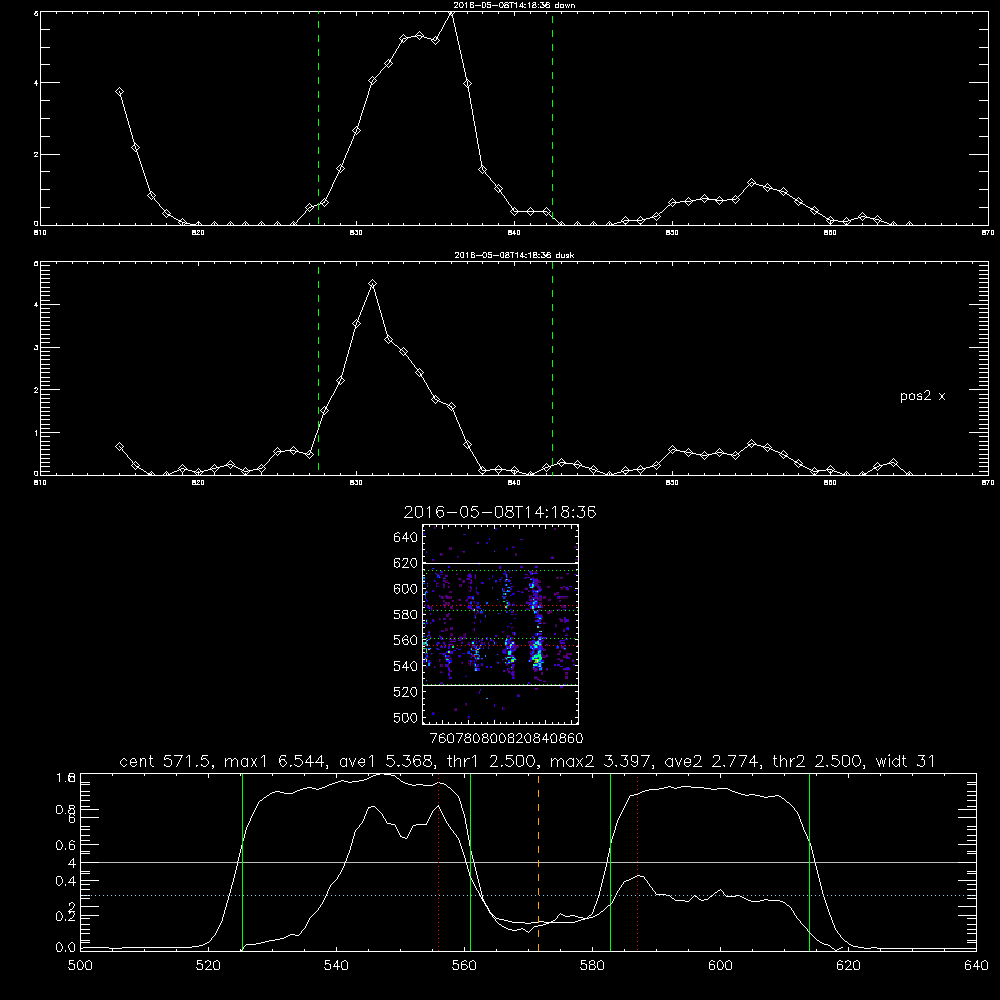
Task: Select the "thr2 2.500" threshold text
Action: click(819, 761)
